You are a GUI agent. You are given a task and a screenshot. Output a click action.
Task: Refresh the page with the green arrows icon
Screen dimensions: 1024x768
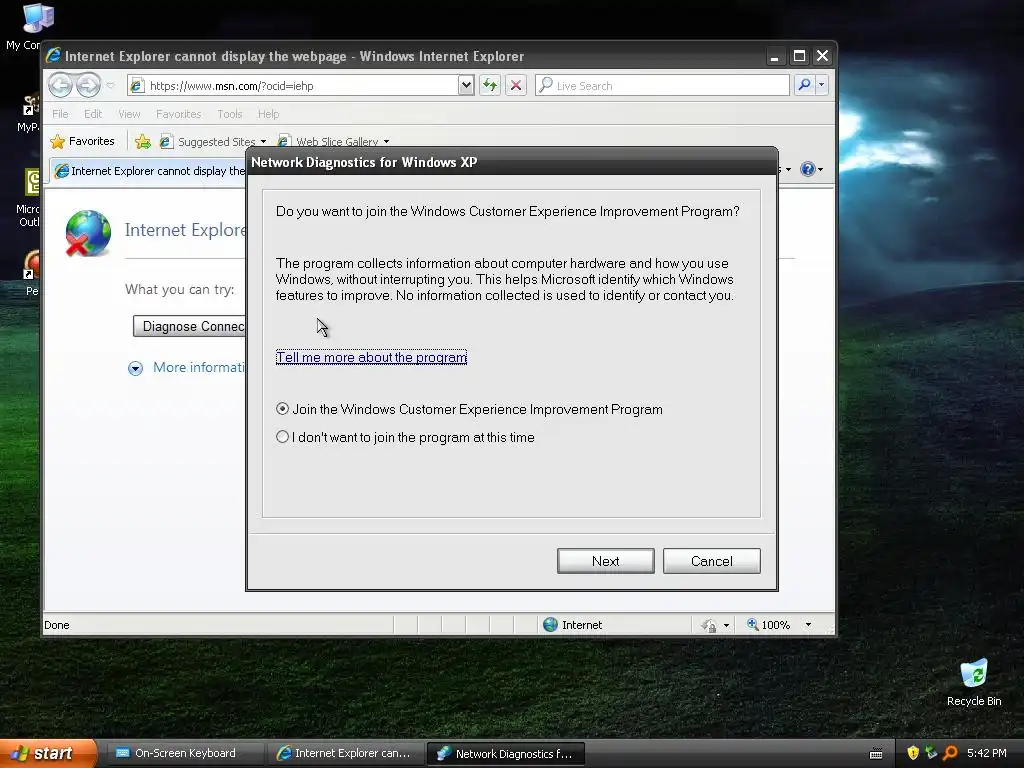[490, 86]
